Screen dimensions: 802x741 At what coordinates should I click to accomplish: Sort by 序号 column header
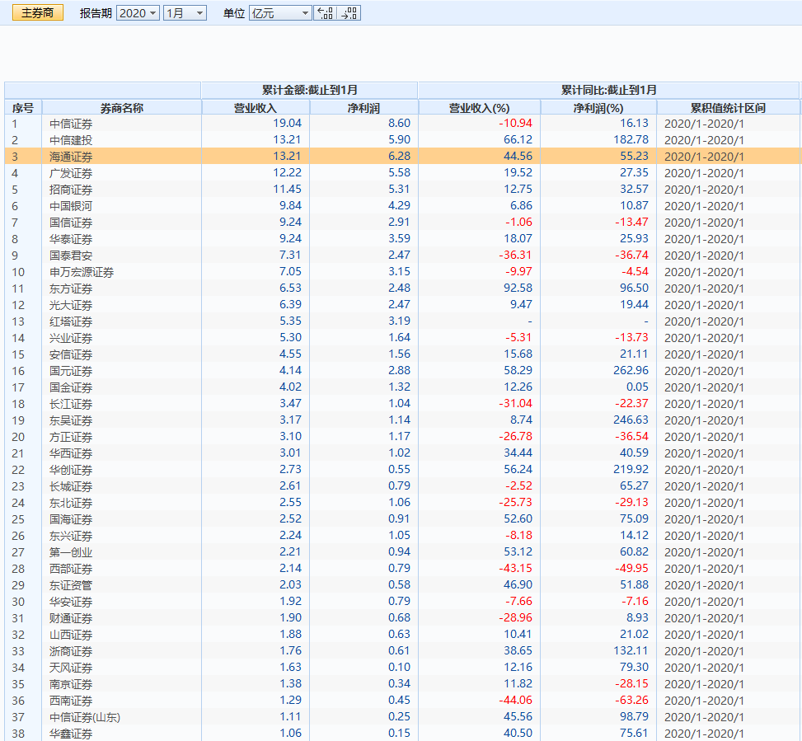tap(23, 108)
